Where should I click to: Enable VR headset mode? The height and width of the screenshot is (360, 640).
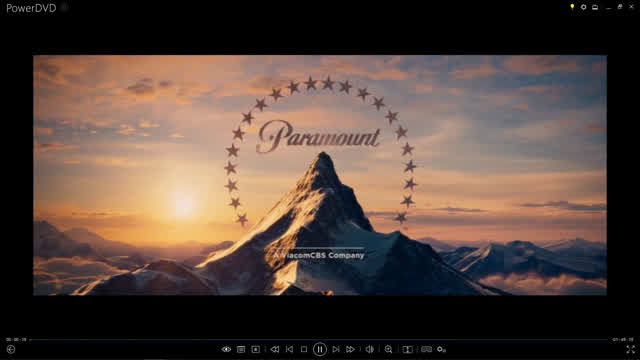(x=426, y=349)
